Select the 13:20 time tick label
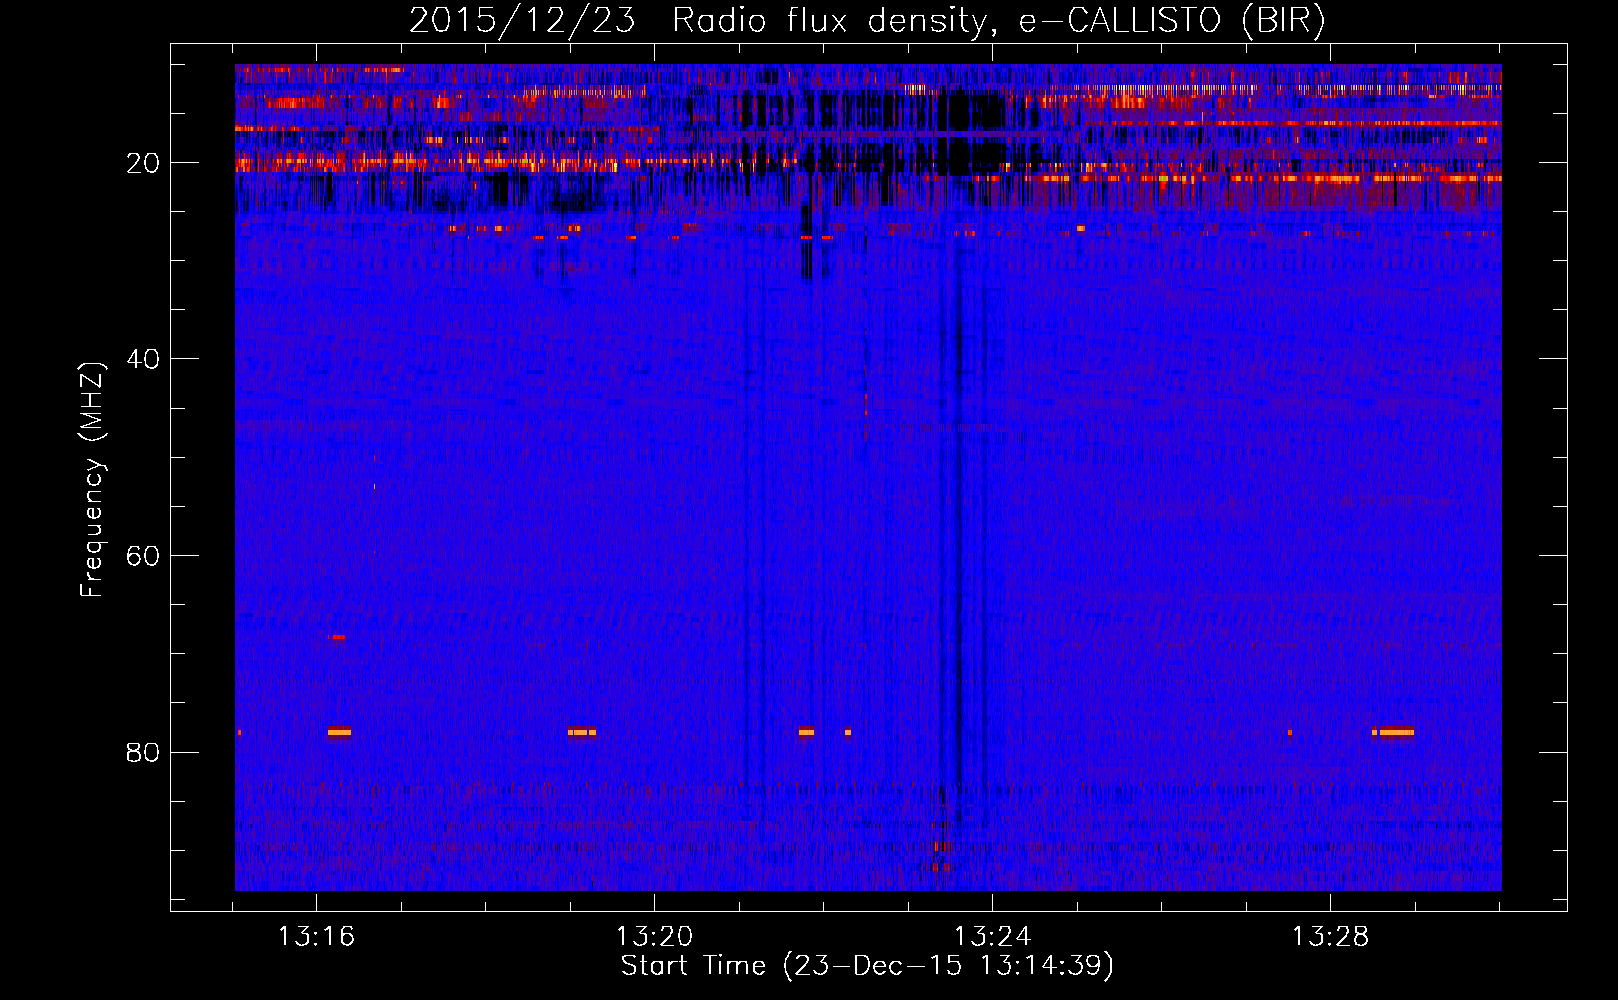This screenshot has height=1000, width=1618. [x=654, y=937]
